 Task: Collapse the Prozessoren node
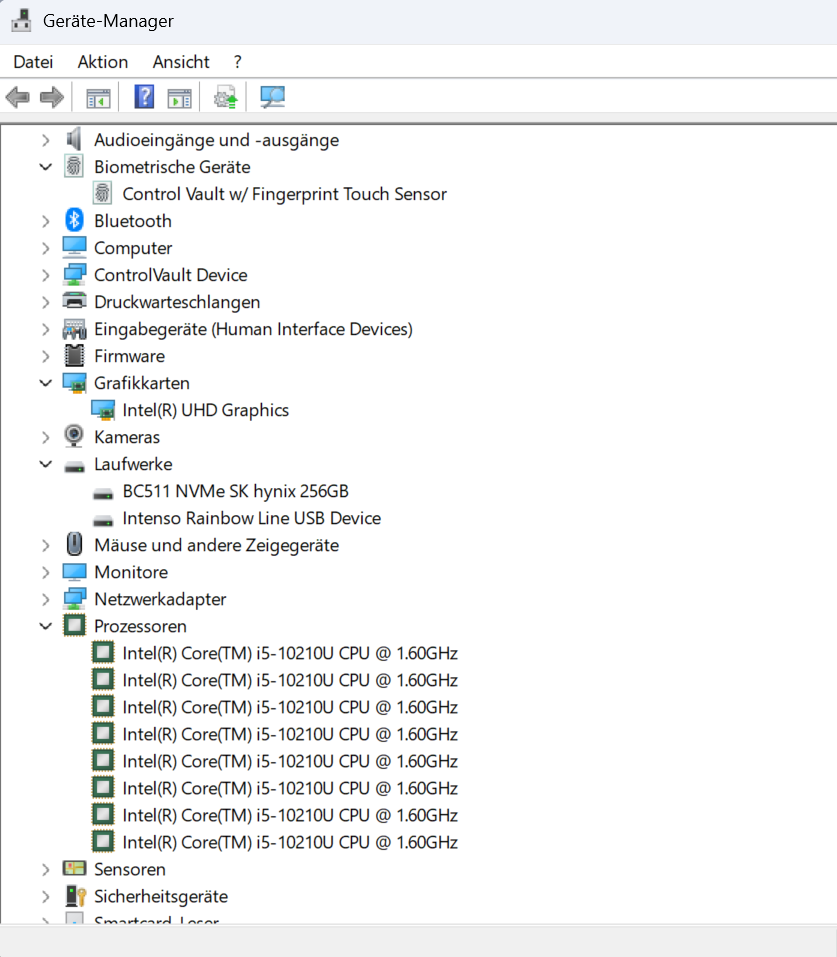(46, 626)
